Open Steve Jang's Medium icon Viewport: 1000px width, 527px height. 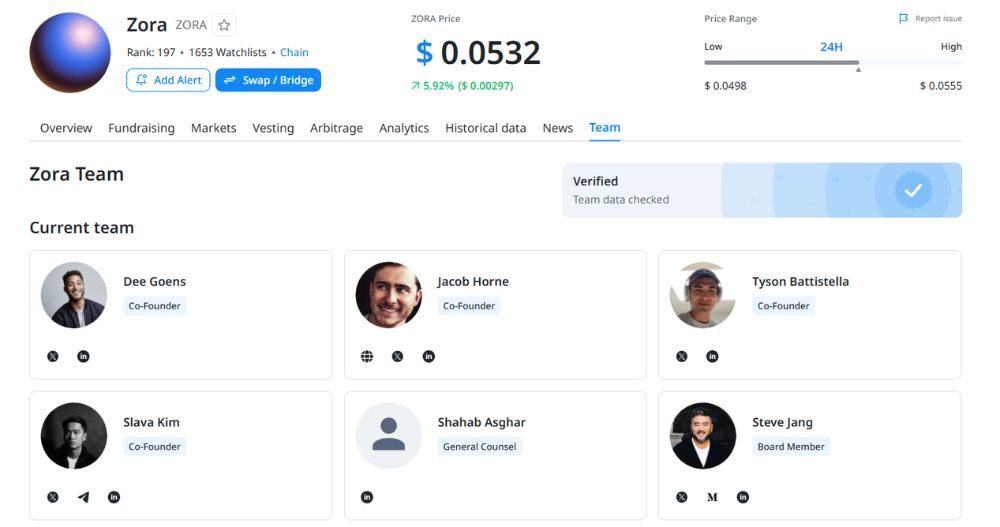point(712,497)
